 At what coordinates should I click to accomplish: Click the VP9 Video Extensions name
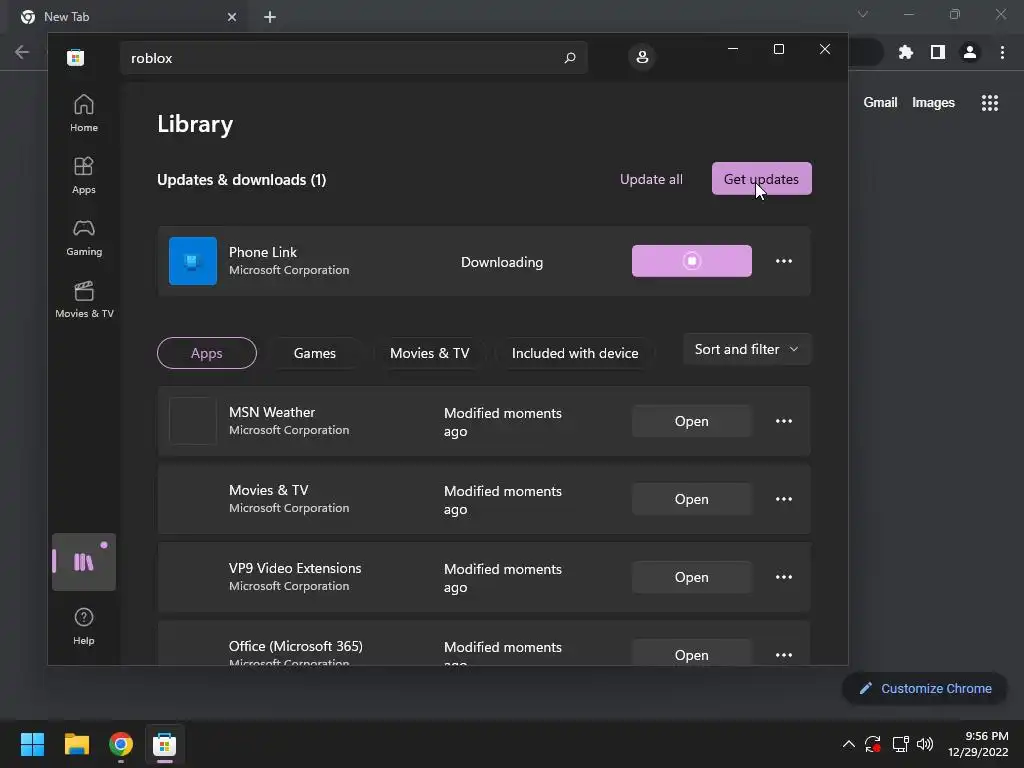tap(295, 568)
